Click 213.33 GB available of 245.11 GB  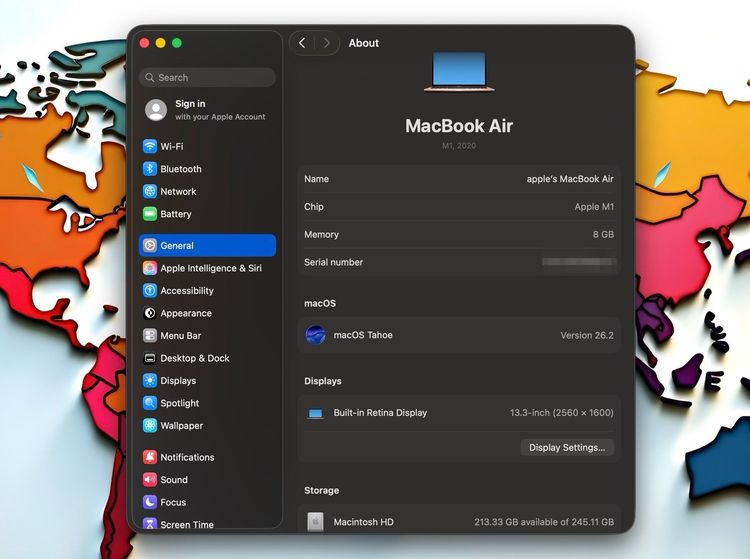[544, 522]
